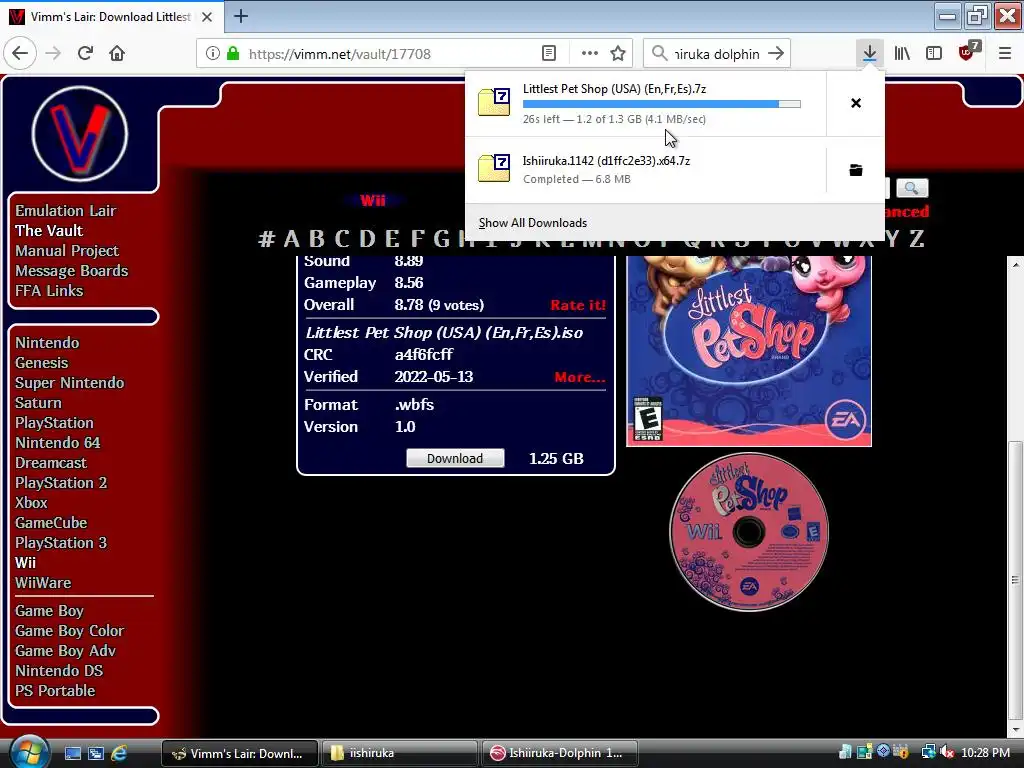Screen dimensions: 1024x768
Task: Open the Emulation Lair link
Action: (x=65, y=210)
